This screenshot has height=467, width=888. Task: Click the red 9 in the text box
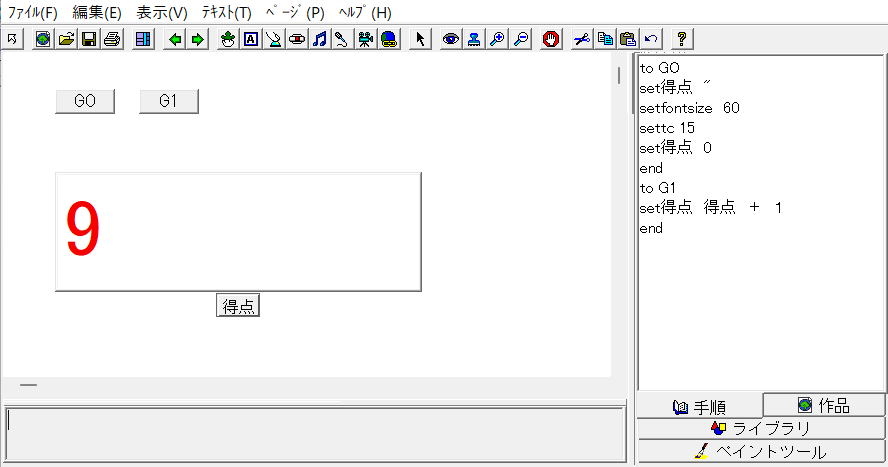[x=83, y=229]
